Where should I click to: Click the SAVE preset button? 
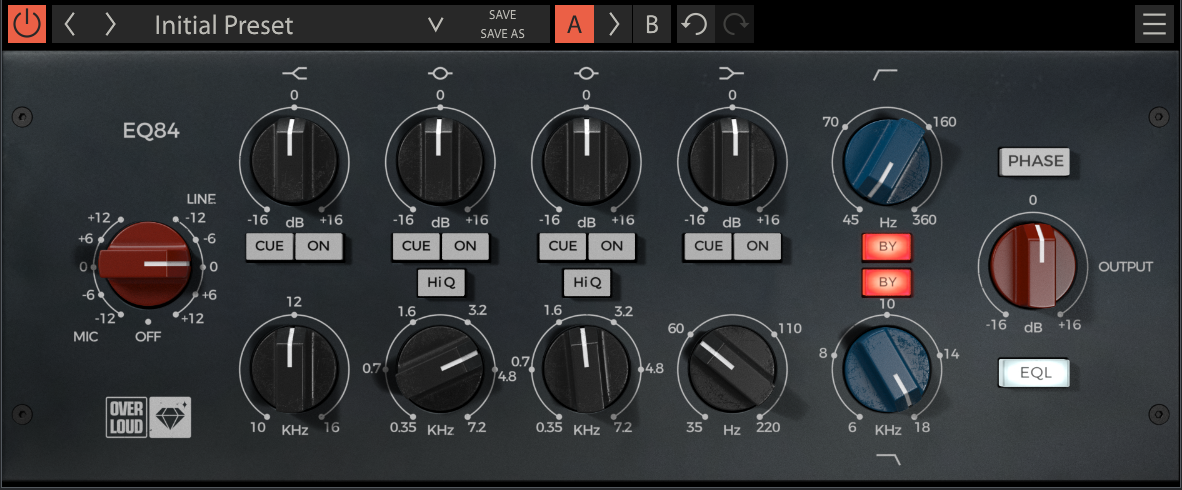pyautogui.click(x=502, y=15)
